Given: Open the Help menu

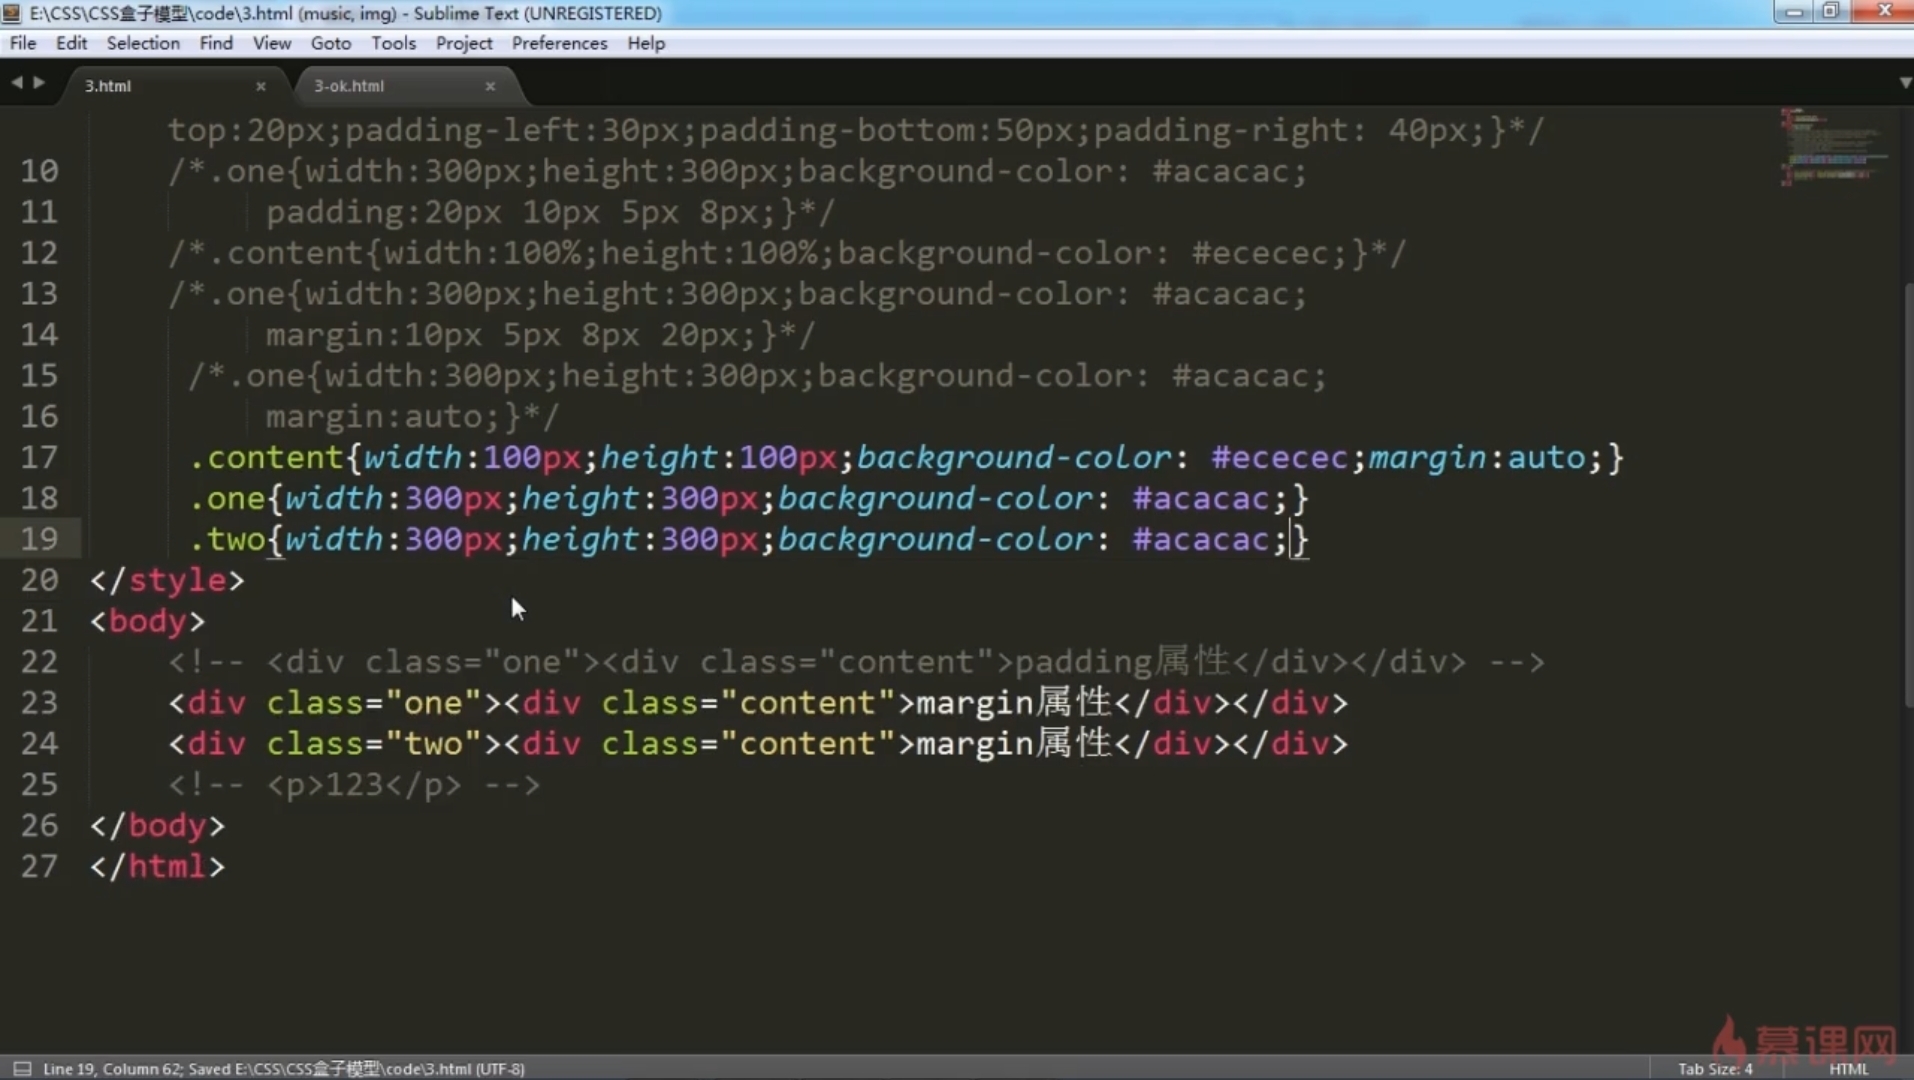Looking at the screenshot, I should click(x=646, y=43).
